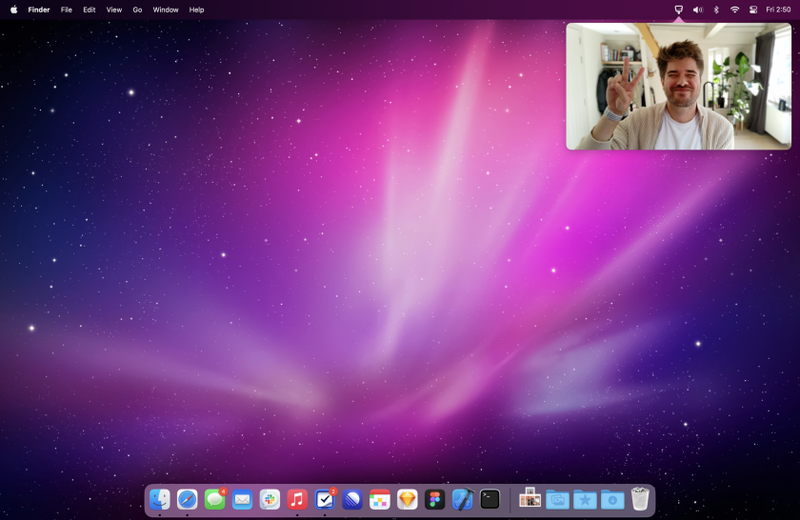Image resolution: width=800 pixels, height=520 pixels.
Task: Open the File menu
Action: tap(66, 10)
